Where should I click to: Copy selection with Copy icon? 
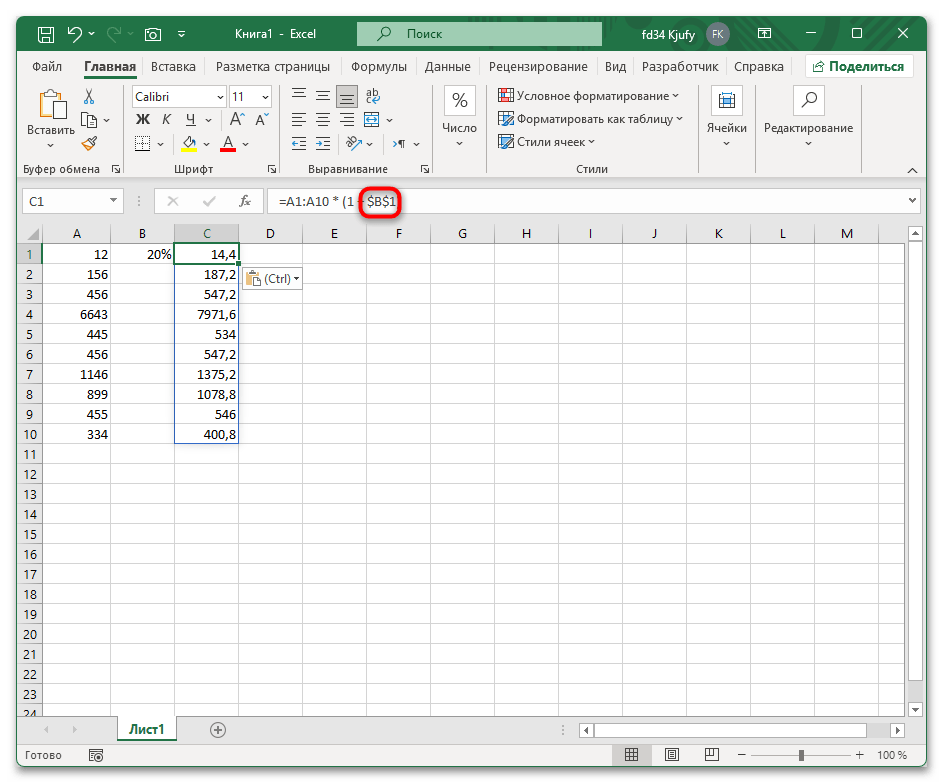(89, 120)
